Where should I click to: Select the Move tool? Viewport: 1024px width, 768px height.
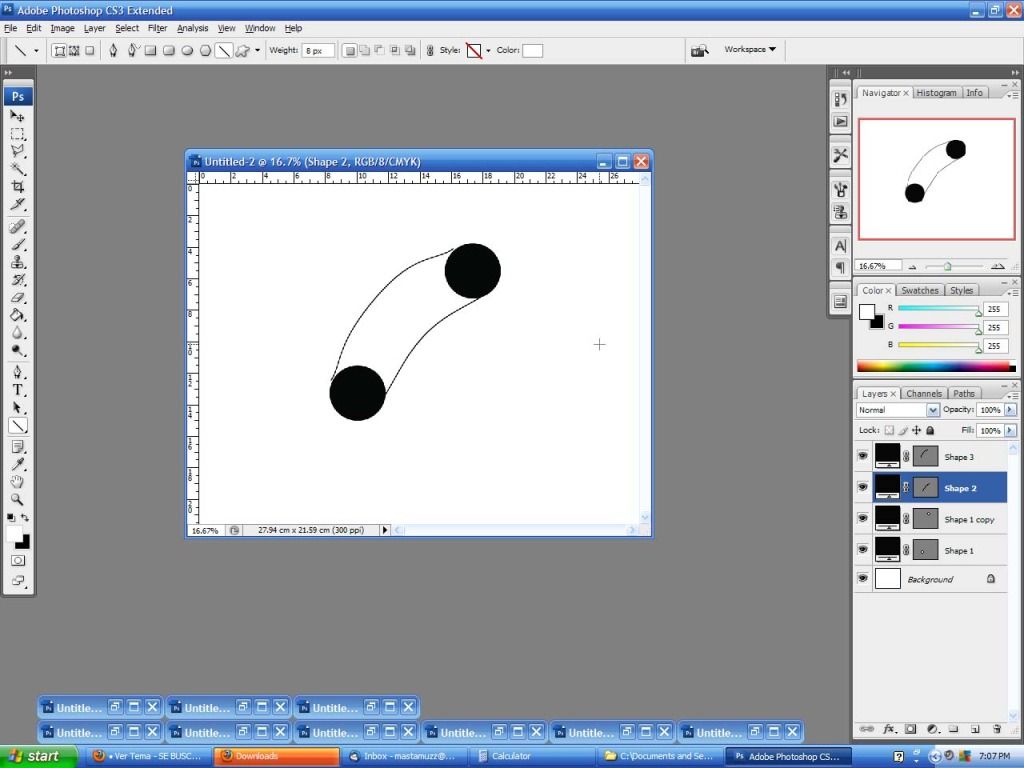point(18,116)
